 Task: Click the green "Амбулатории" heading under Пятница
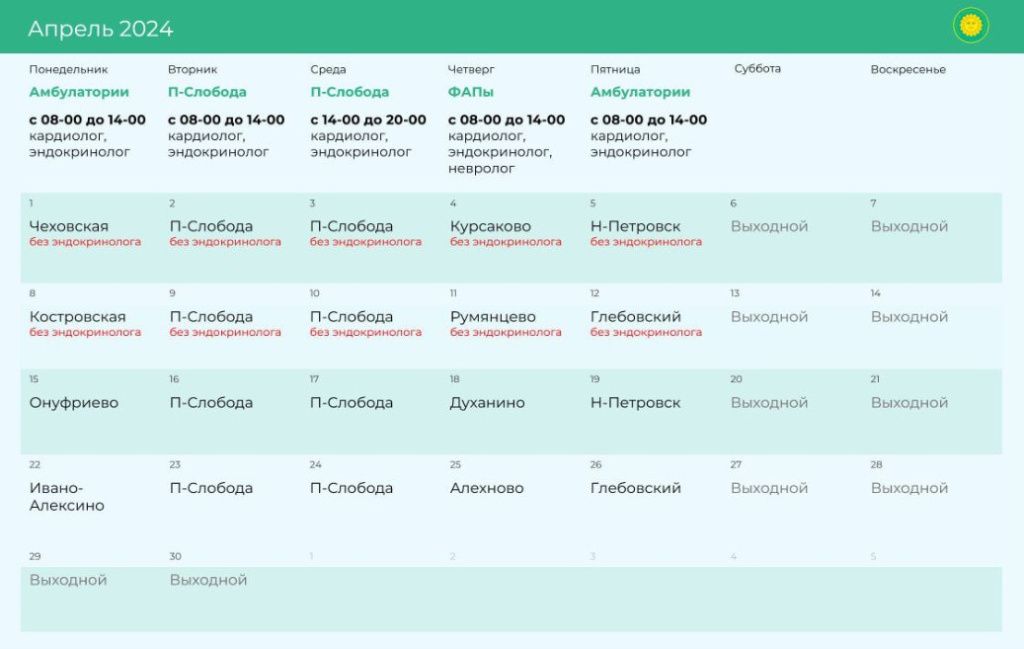tap(640, 92)
